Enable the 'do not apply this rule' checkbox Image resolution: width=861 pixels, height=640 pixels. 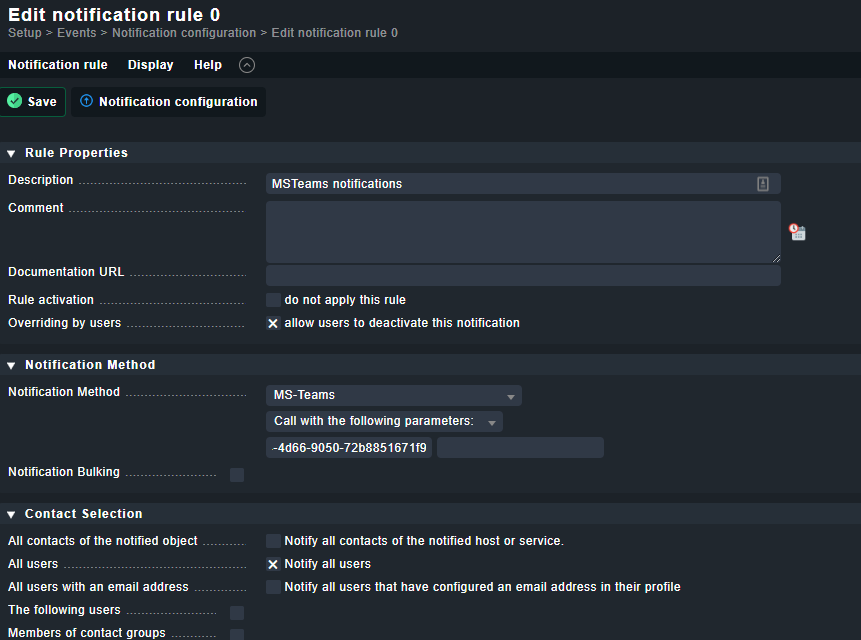273,300
